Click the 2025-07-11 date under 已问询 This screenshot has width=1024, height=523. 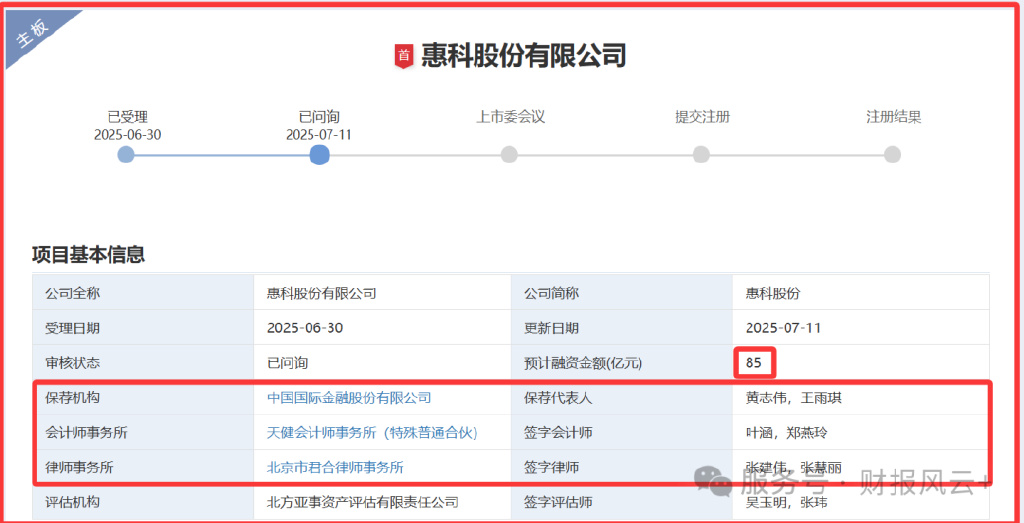pyautogui.click(x=319, y=135)
